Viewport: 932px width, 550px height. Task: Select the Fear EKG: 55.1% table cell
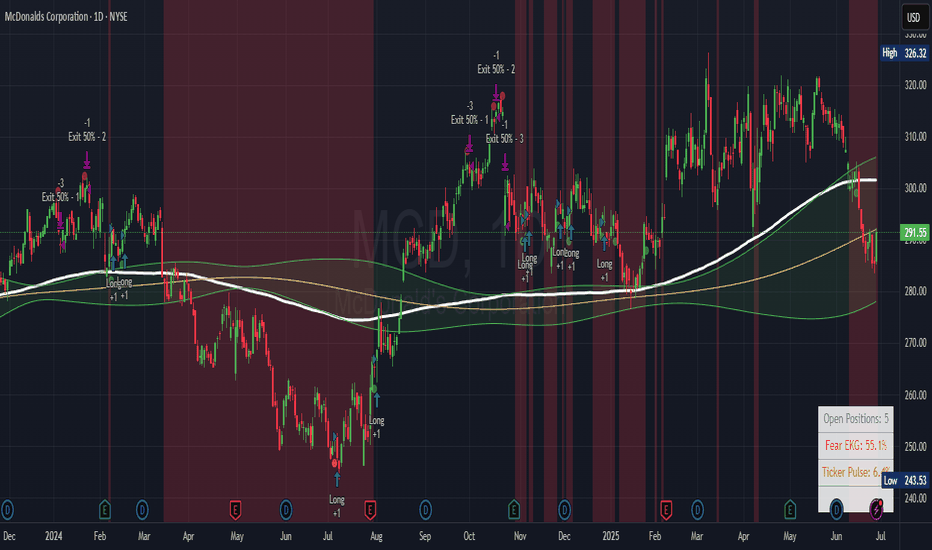[855, 445]
